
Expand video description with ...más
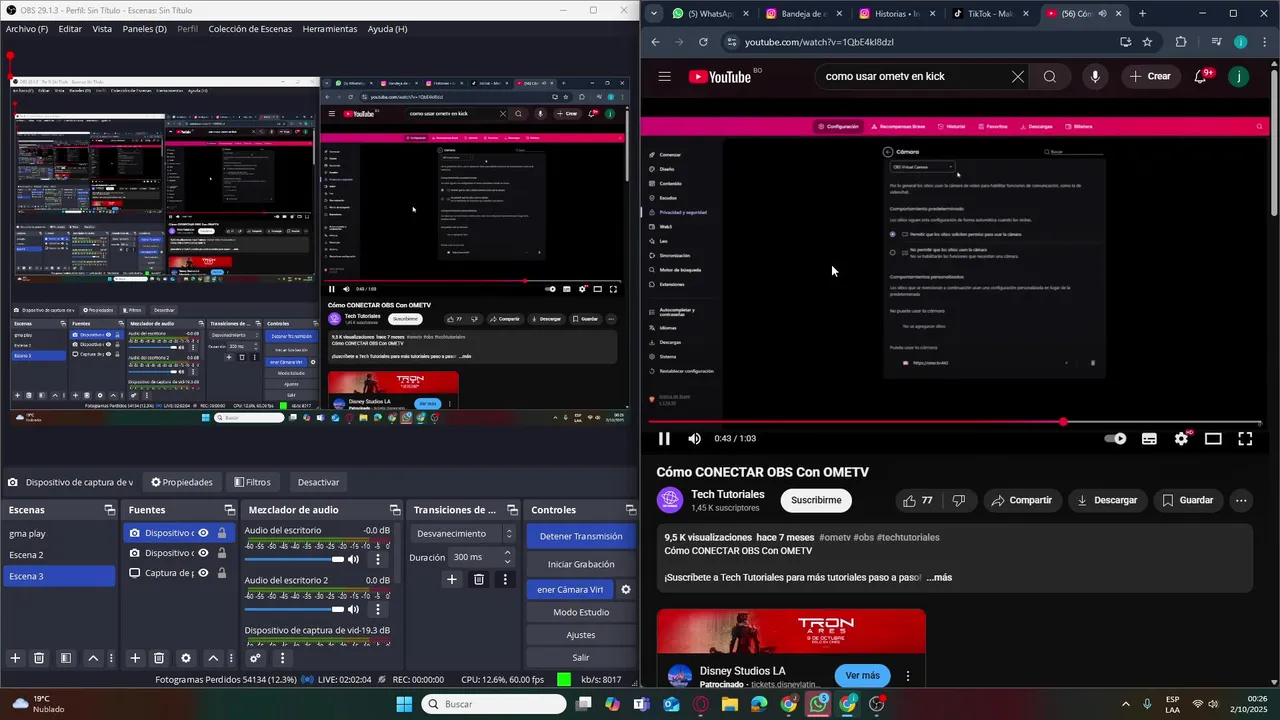(x=939, y=578)
